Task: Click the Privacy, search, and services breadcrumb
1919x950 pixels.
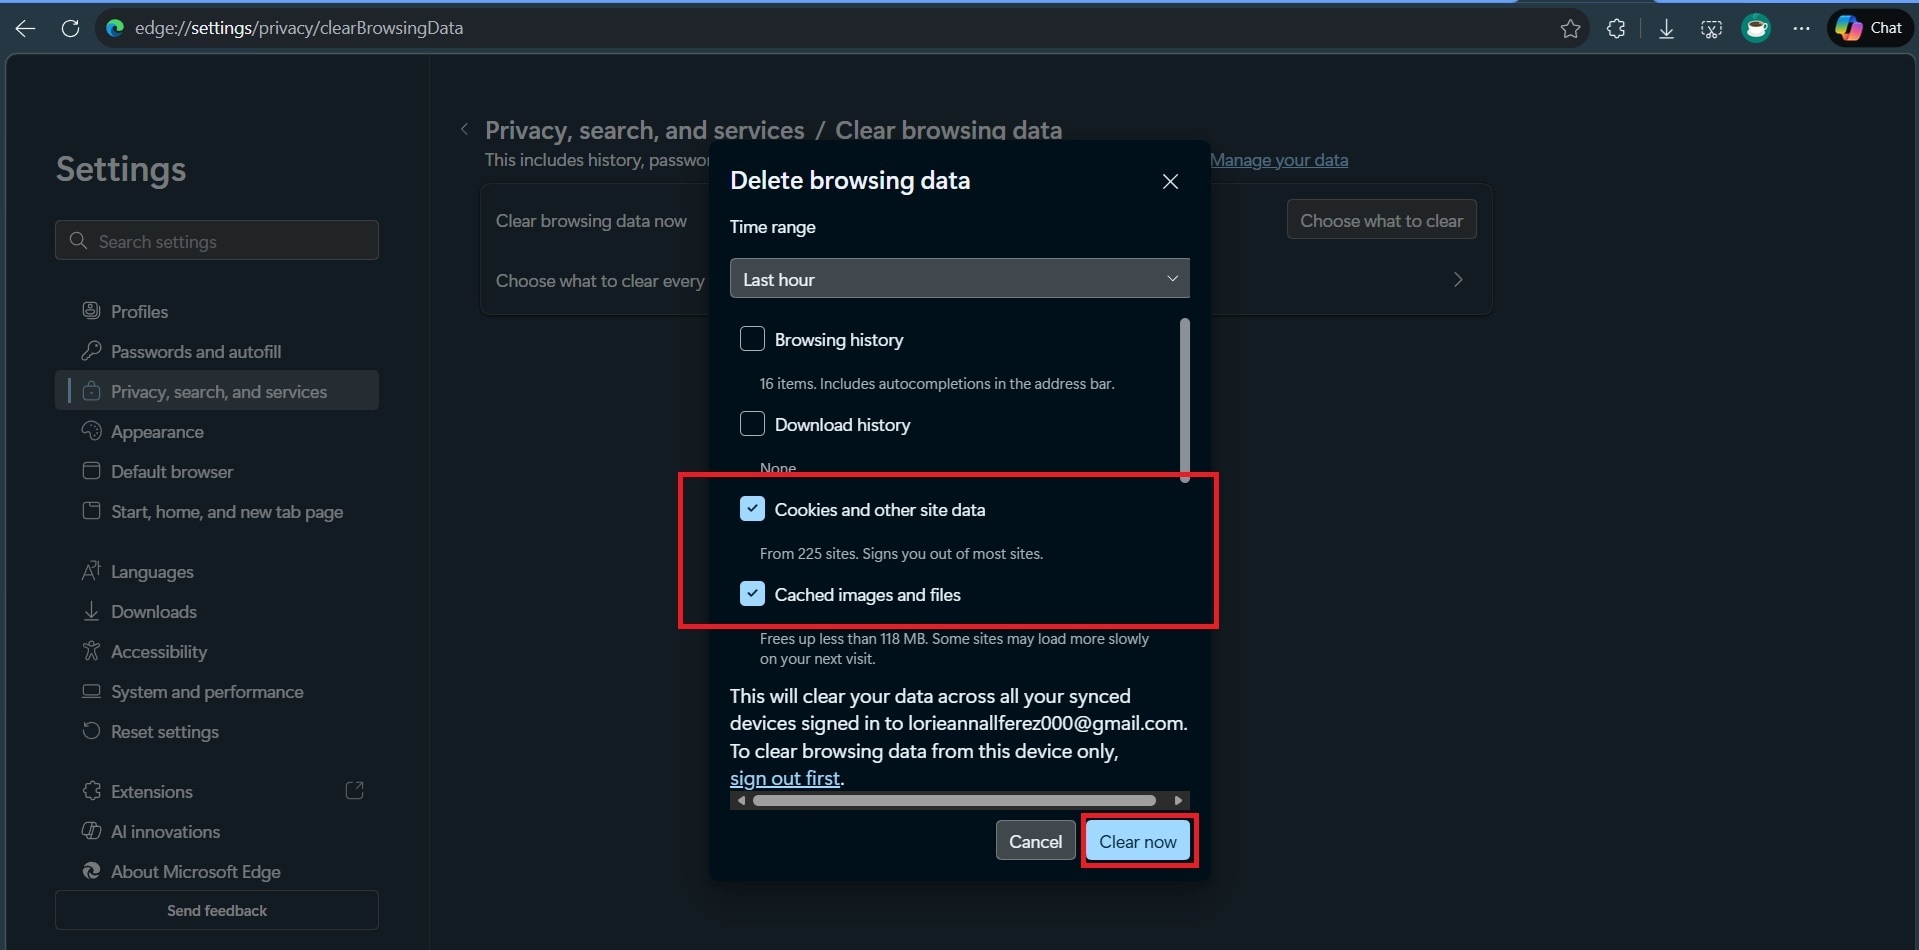Action: click(x=645, y=130)
